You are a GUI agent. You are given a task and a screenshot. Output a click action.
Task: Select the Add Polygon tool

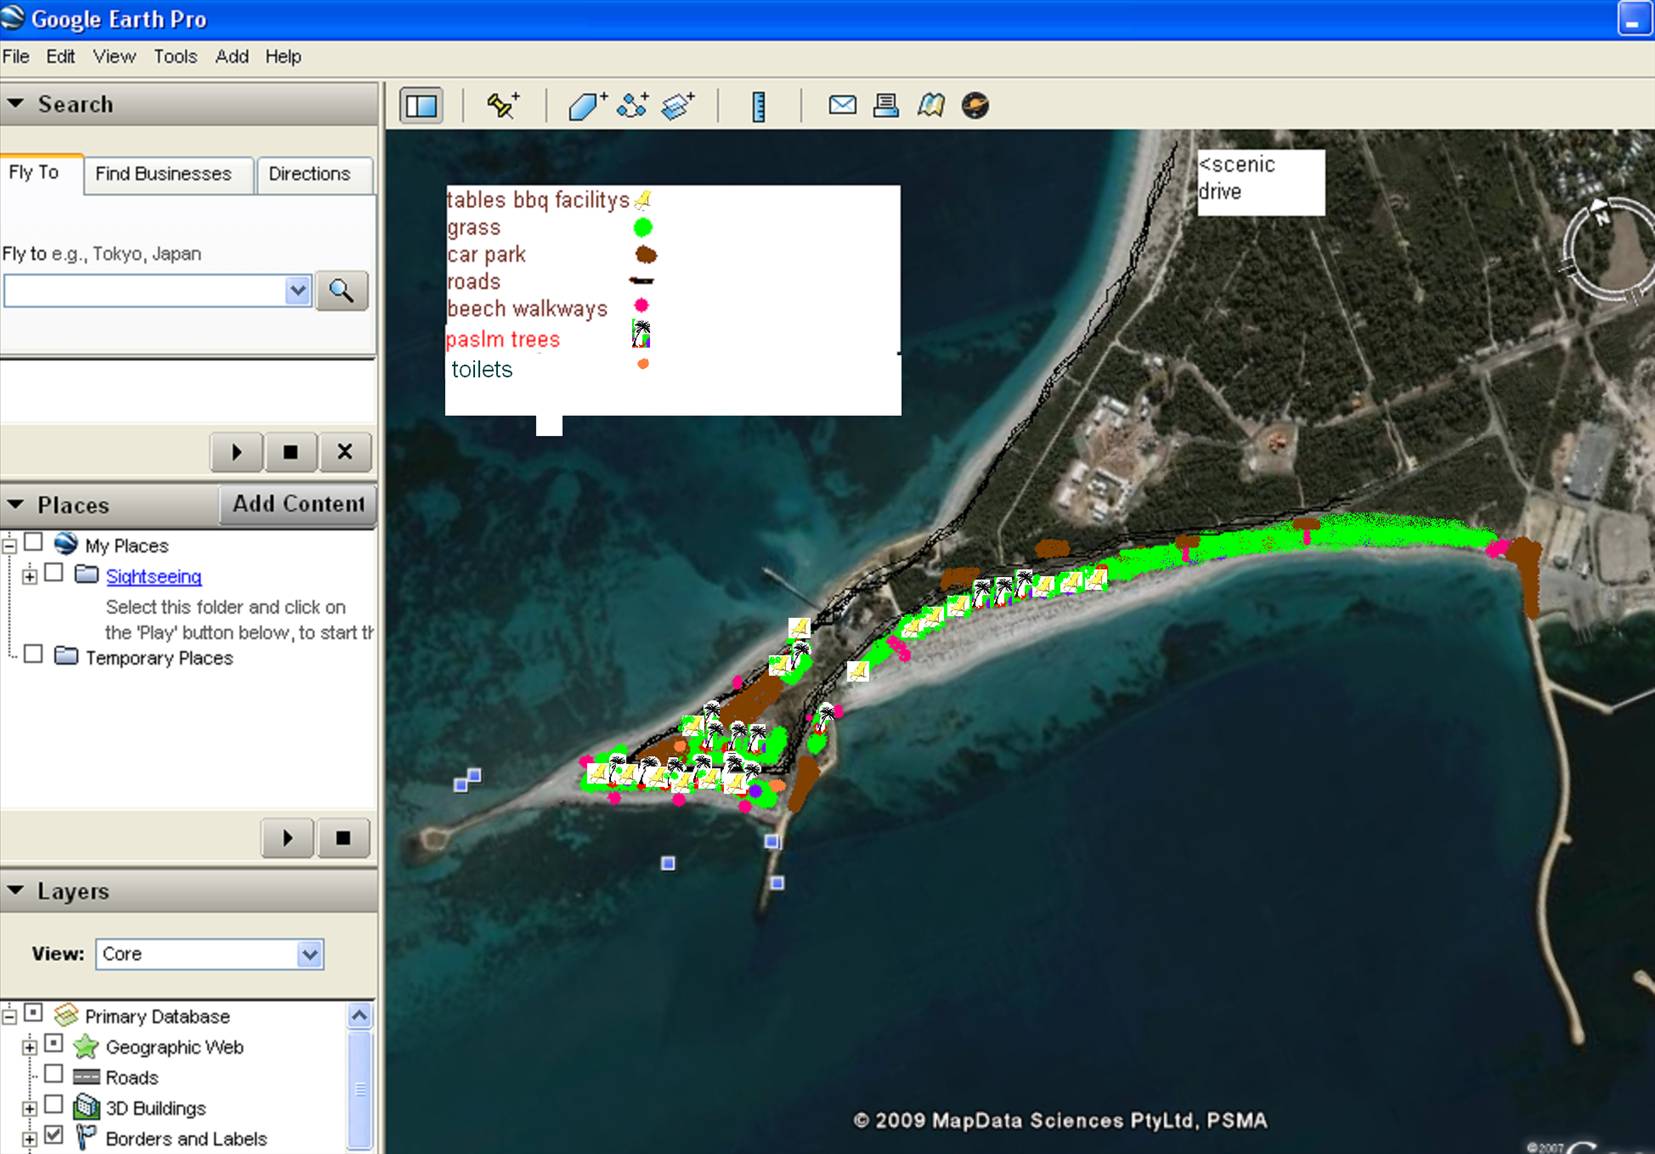click(587, 105)
